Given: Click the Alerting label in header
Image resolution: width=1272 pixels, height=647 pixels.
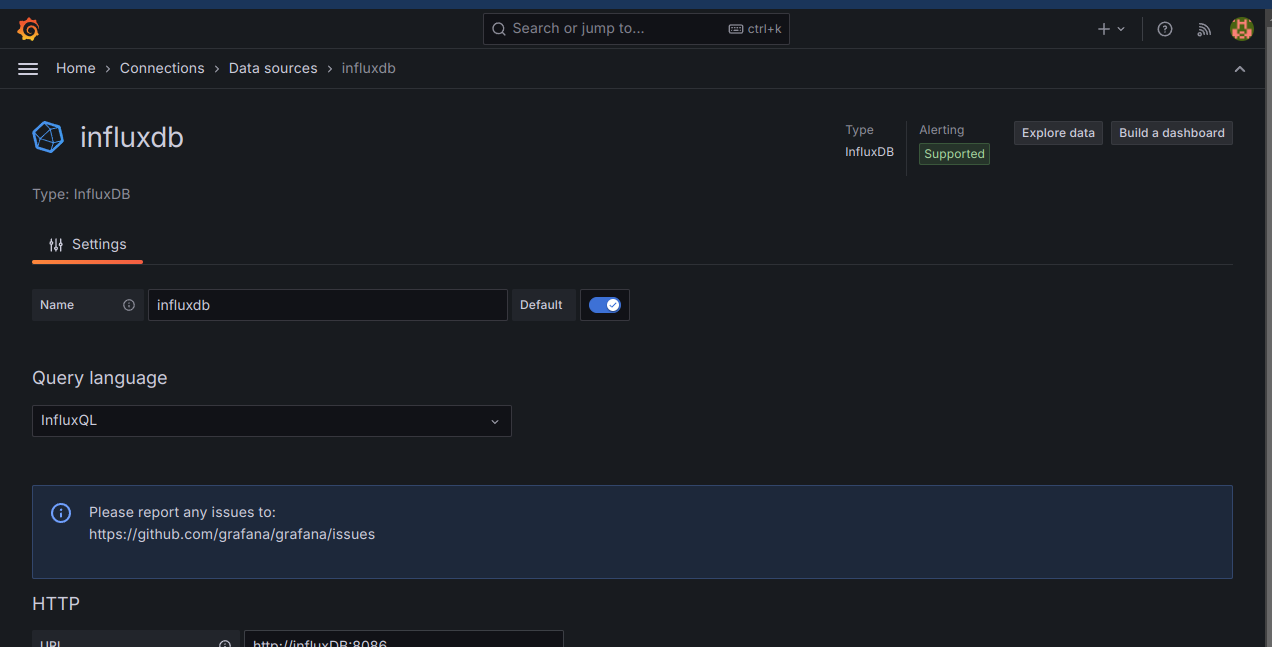Looking at the screenshot, I should coord(942,130).
